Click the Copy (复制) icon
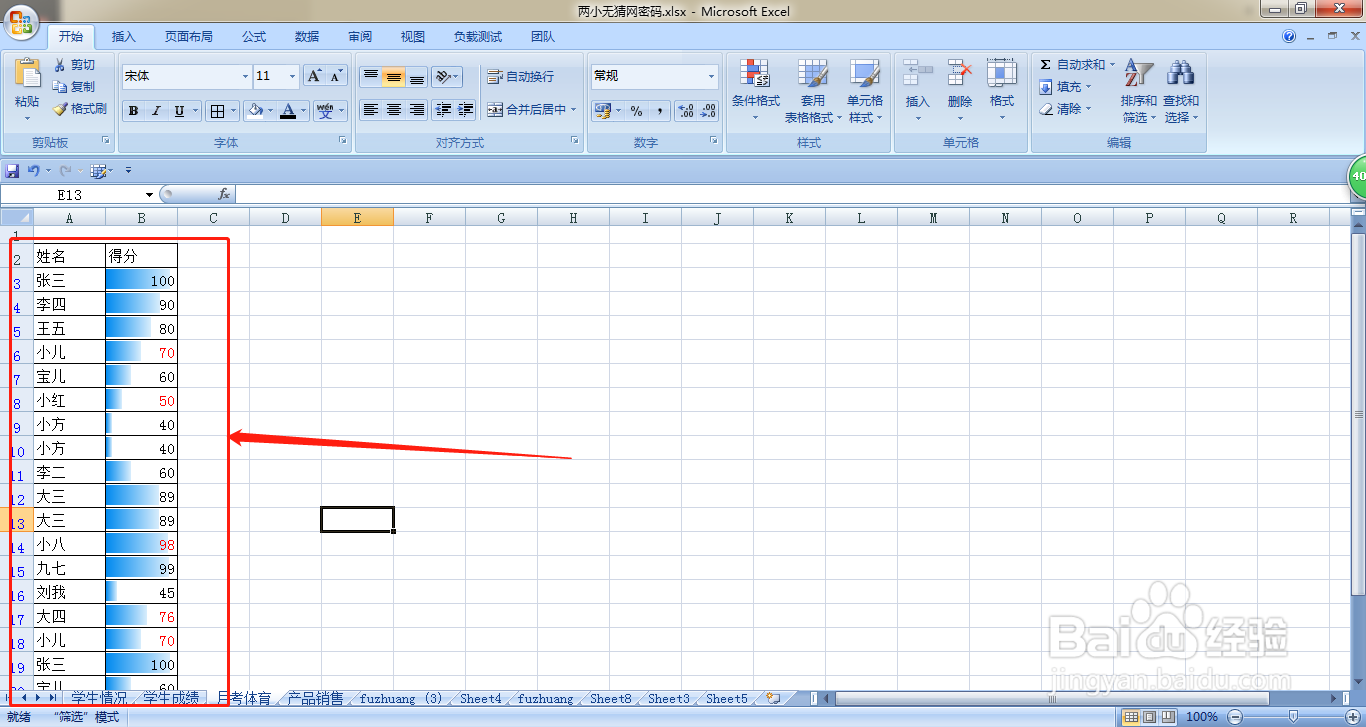This screenshot has width=1366, height=727. [x=59, y=87]
